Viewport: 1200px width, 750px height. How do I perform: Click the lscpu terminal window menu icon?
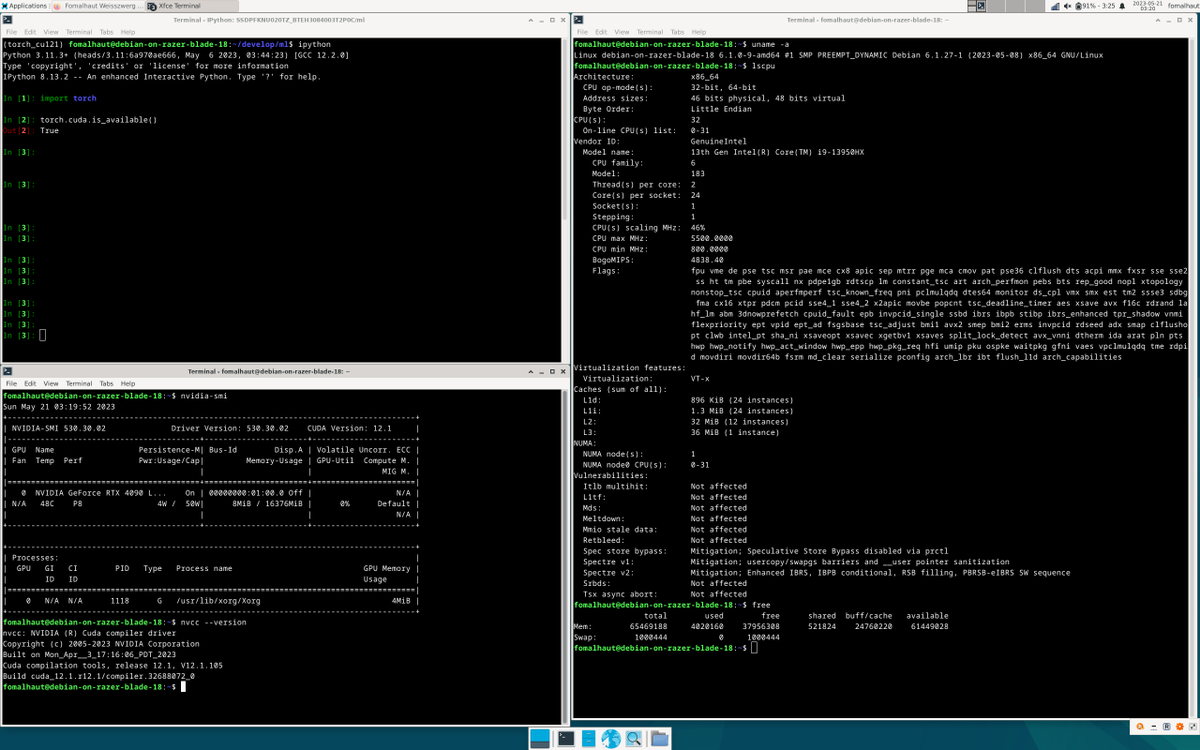coord(579,20)
